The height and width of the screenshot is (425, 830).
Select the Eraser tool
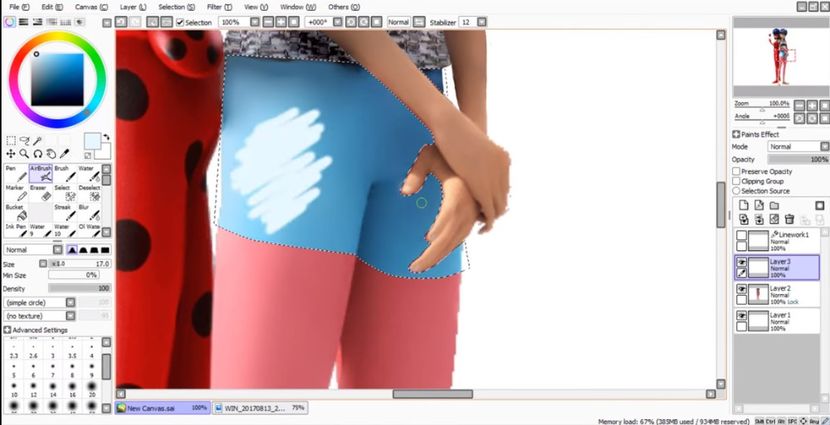(41, 193)
